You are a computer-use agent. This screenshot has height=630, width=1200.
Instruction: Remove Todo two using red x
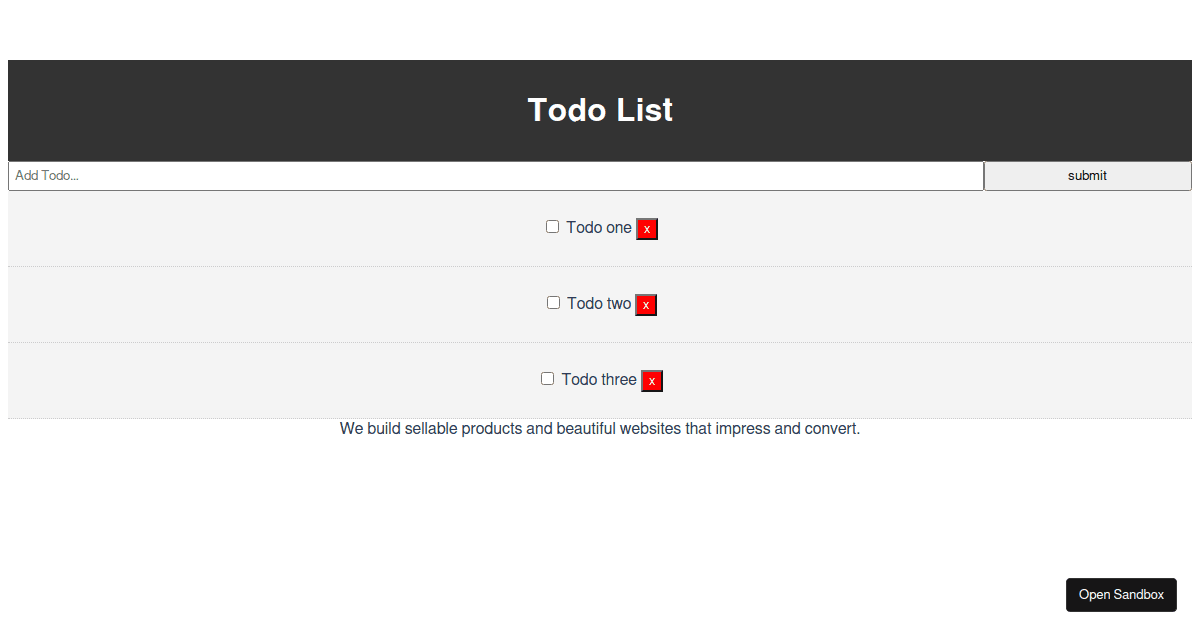[646, 305]
